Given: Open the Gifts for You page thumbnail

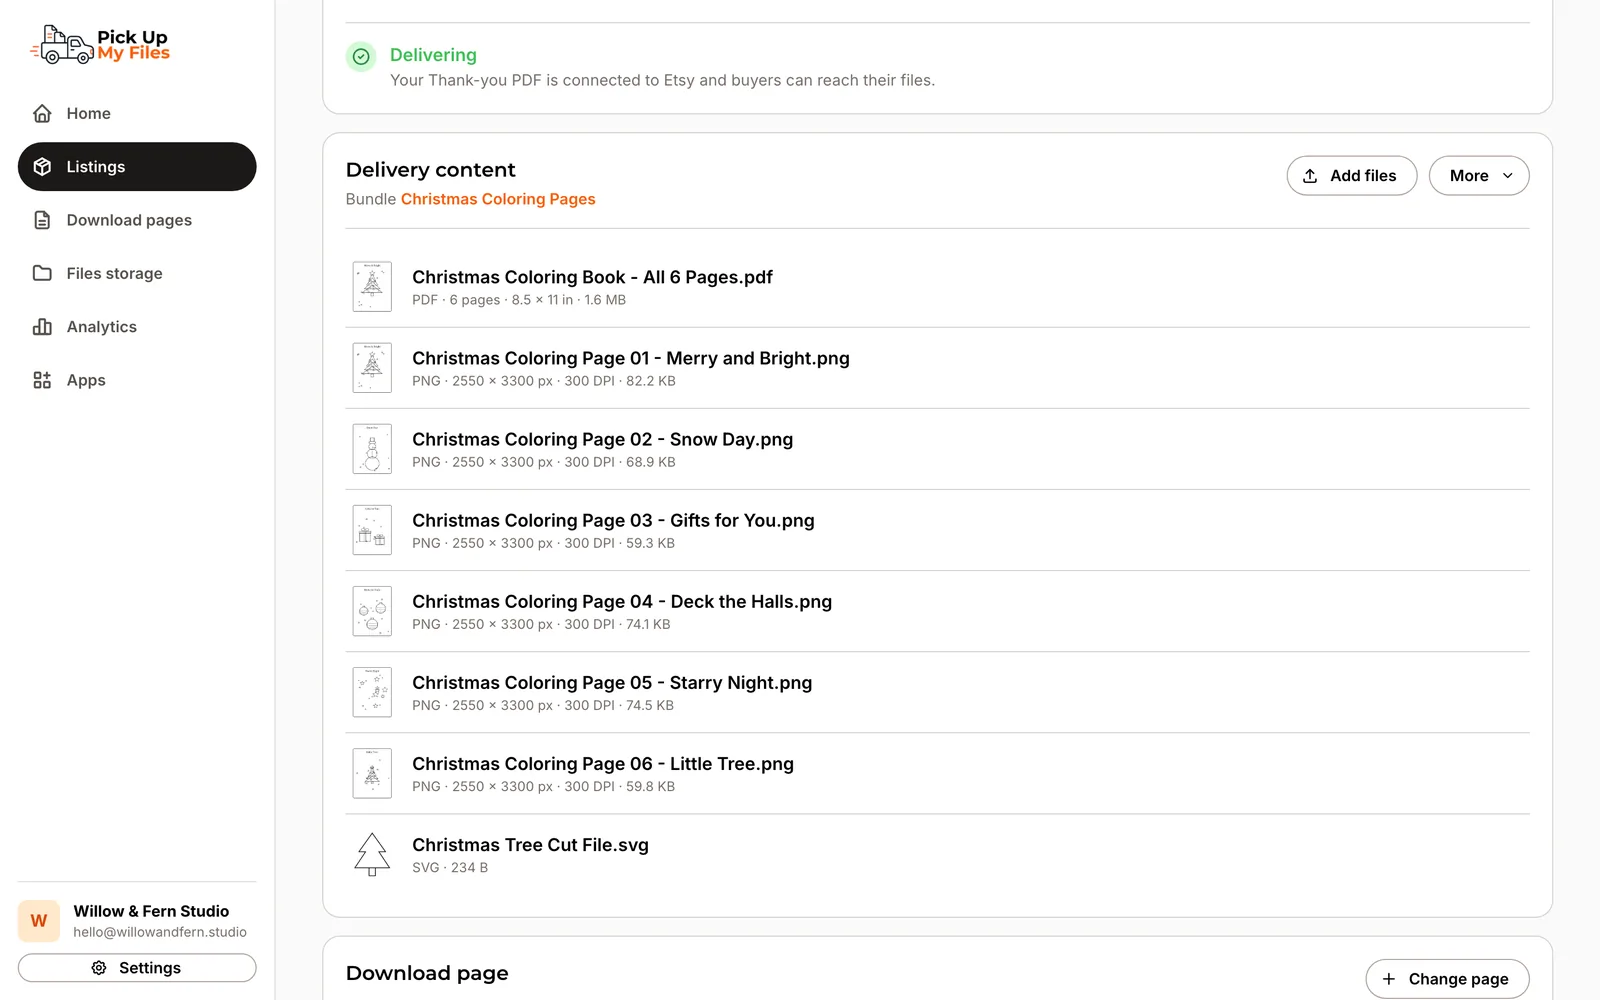Looking at the screenshot, I should pos(372,530).
